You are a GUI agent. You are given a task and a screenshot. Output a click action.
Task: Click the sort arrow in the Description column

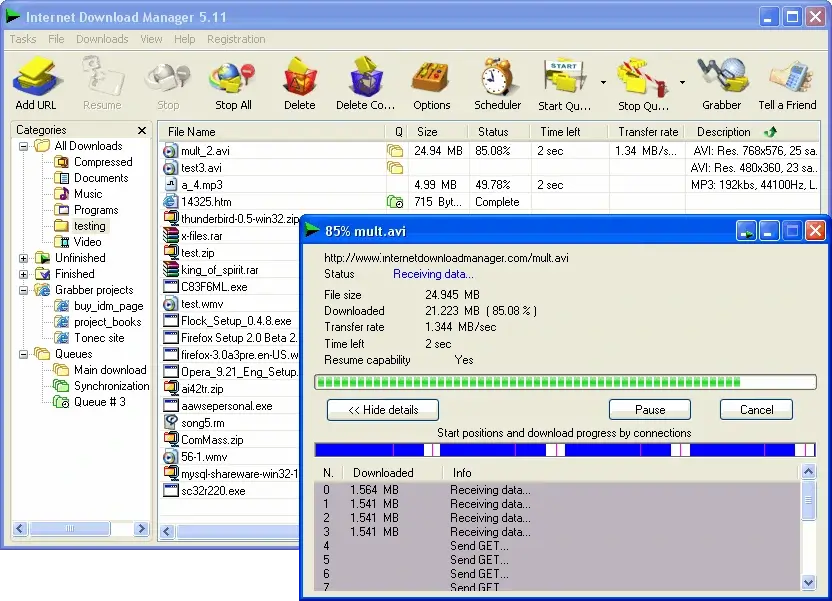[771, 131]
